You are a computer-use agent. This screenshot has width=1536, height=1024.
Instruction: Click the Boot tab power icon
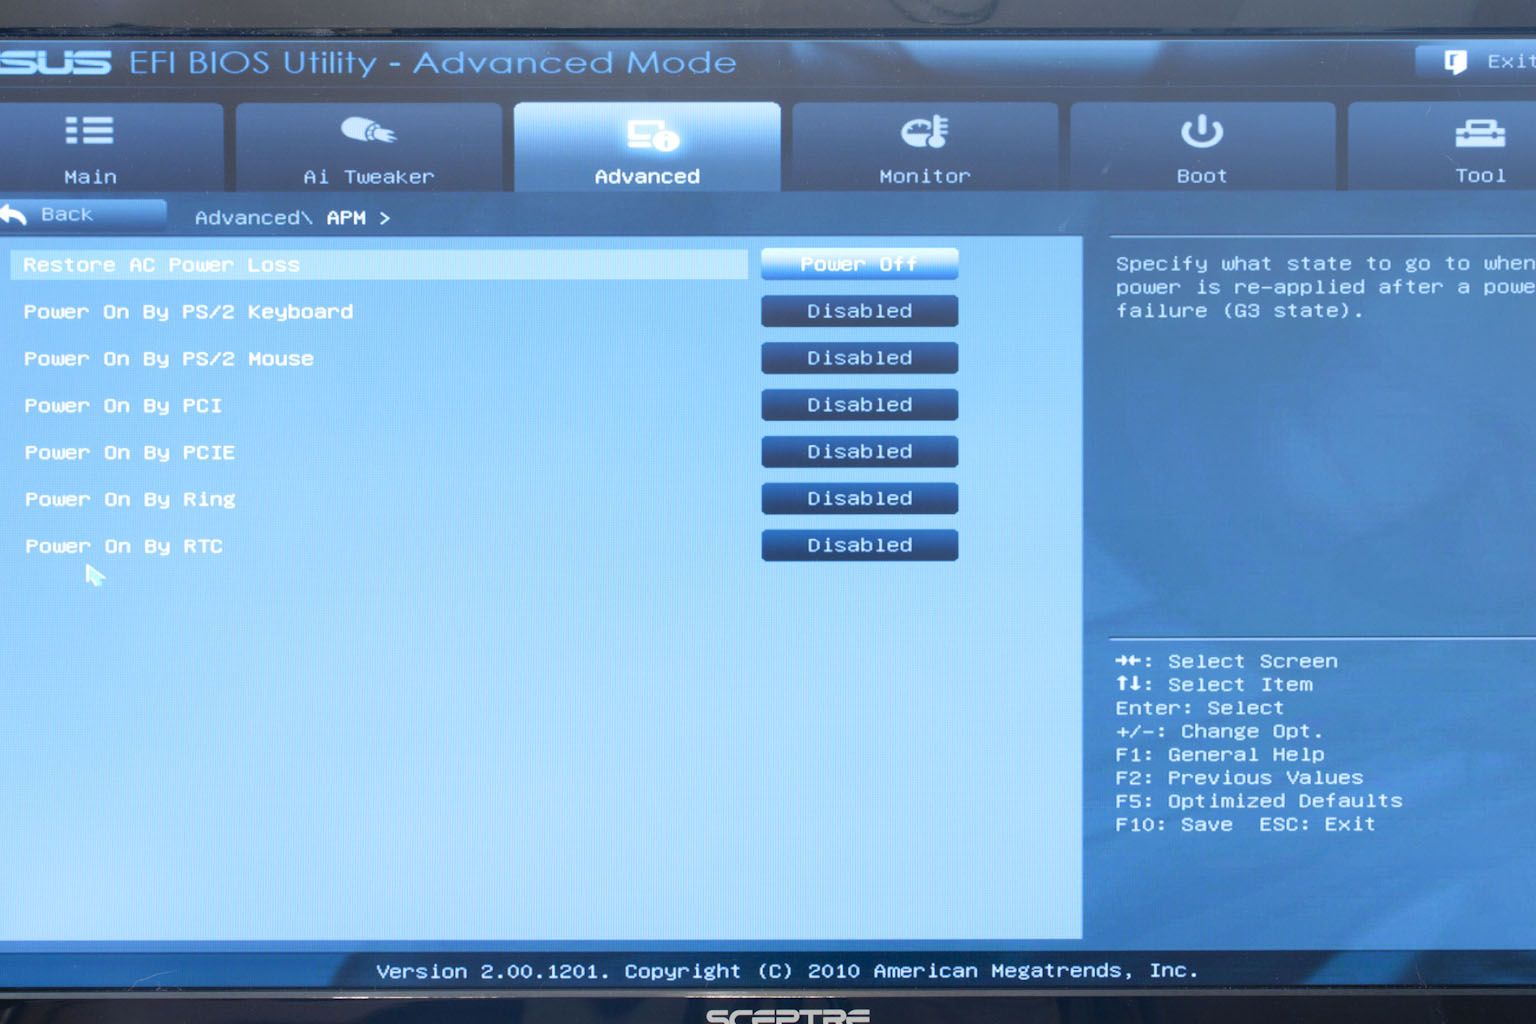pos(1201,131)
